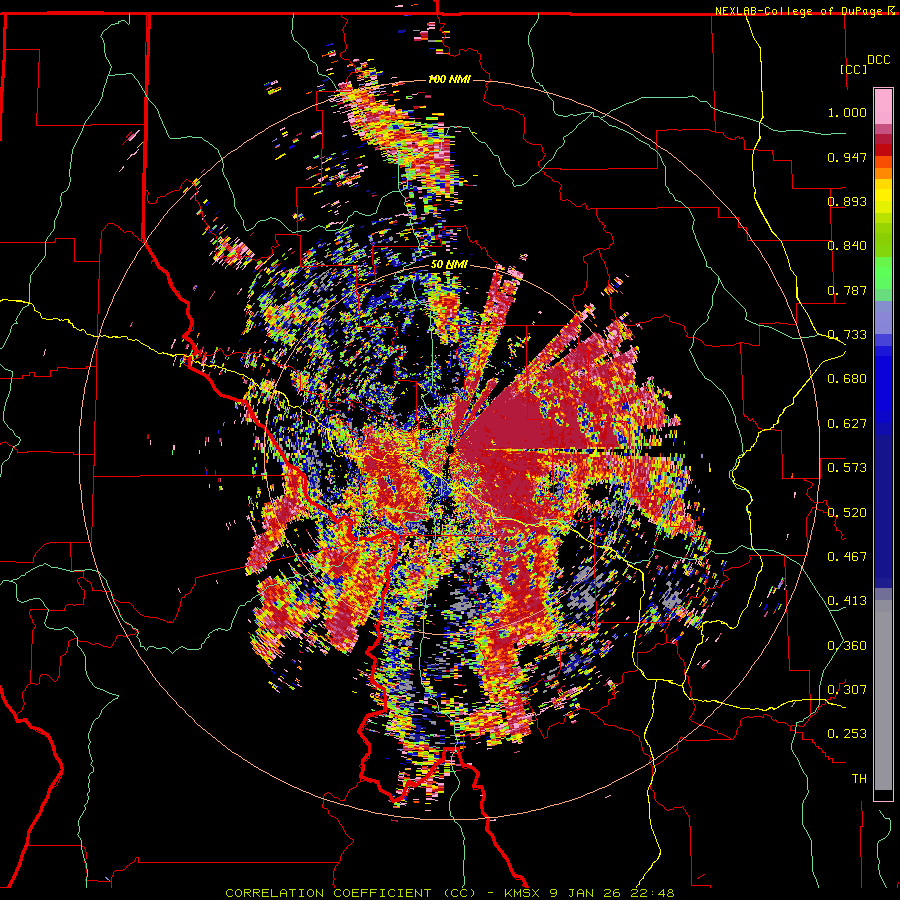The width and height of the screenshot is (900, 900).
Task: Select the 0.467 scale value
Action: 847,557
